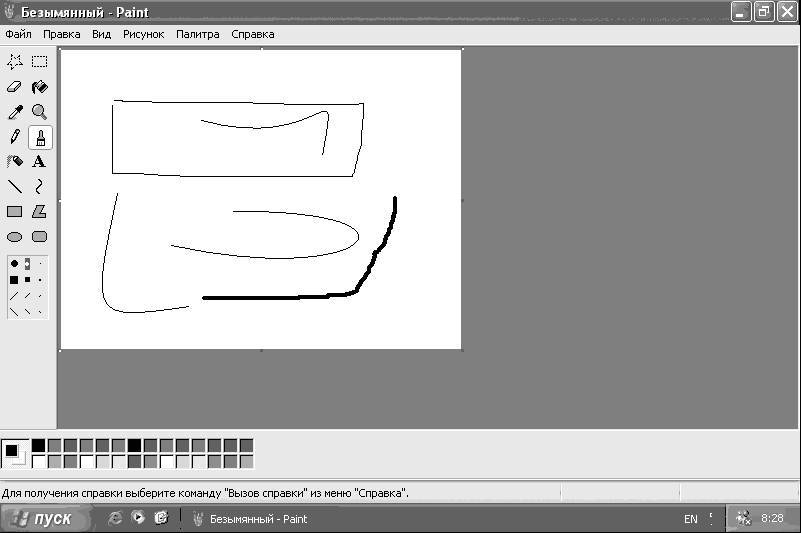Select the color picker eyedropper tool

(x=15, y=112)
